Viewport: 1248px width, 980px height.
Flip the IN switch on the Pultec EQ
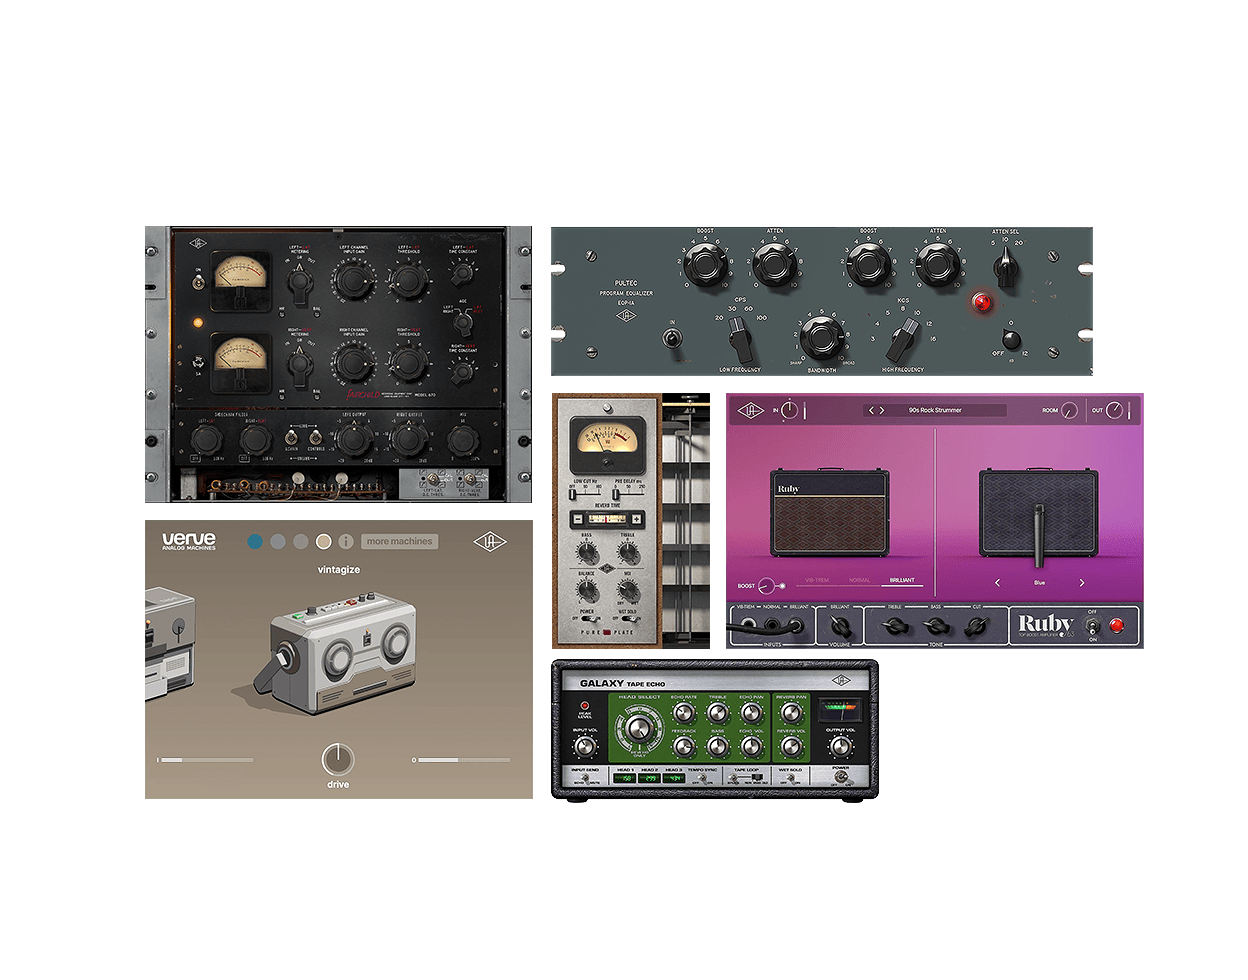point(673,339)
